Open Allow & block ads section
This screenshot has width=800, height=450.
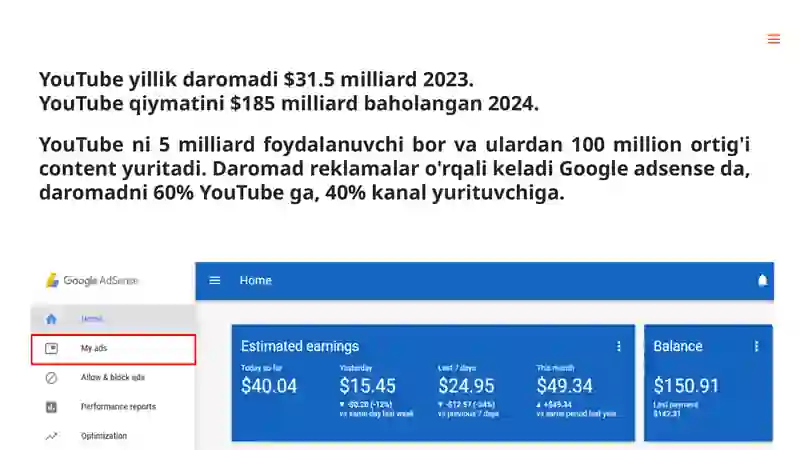(x=113, y=378)
